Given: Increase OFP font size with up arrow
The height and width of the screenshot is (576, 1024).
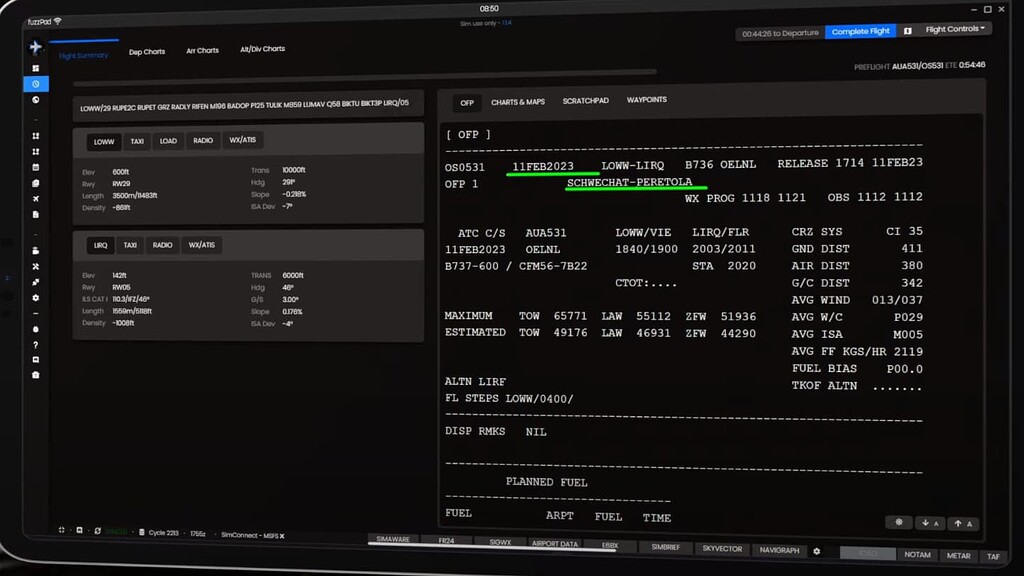Looking at the screenshot, I should [x=962, y=523].
